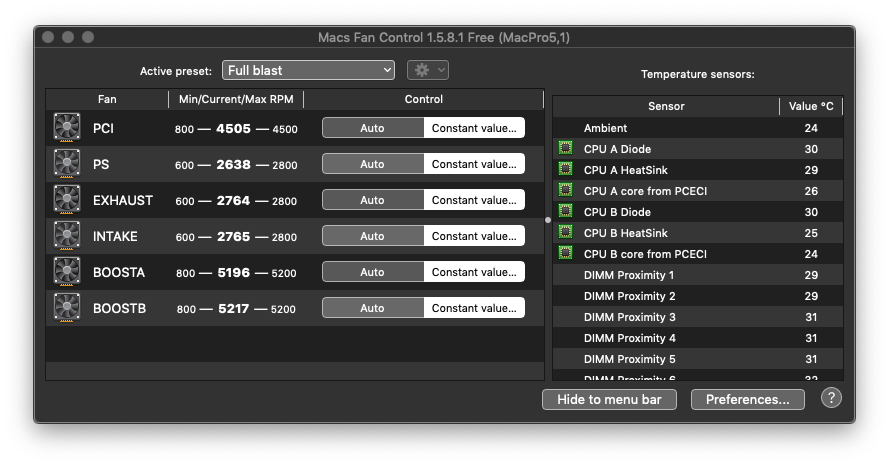Image resolution: width=889 pixels, height=465 pixels.
Task: Open the Active preset Full blast dropdown
Action: [x=308, y=70]
